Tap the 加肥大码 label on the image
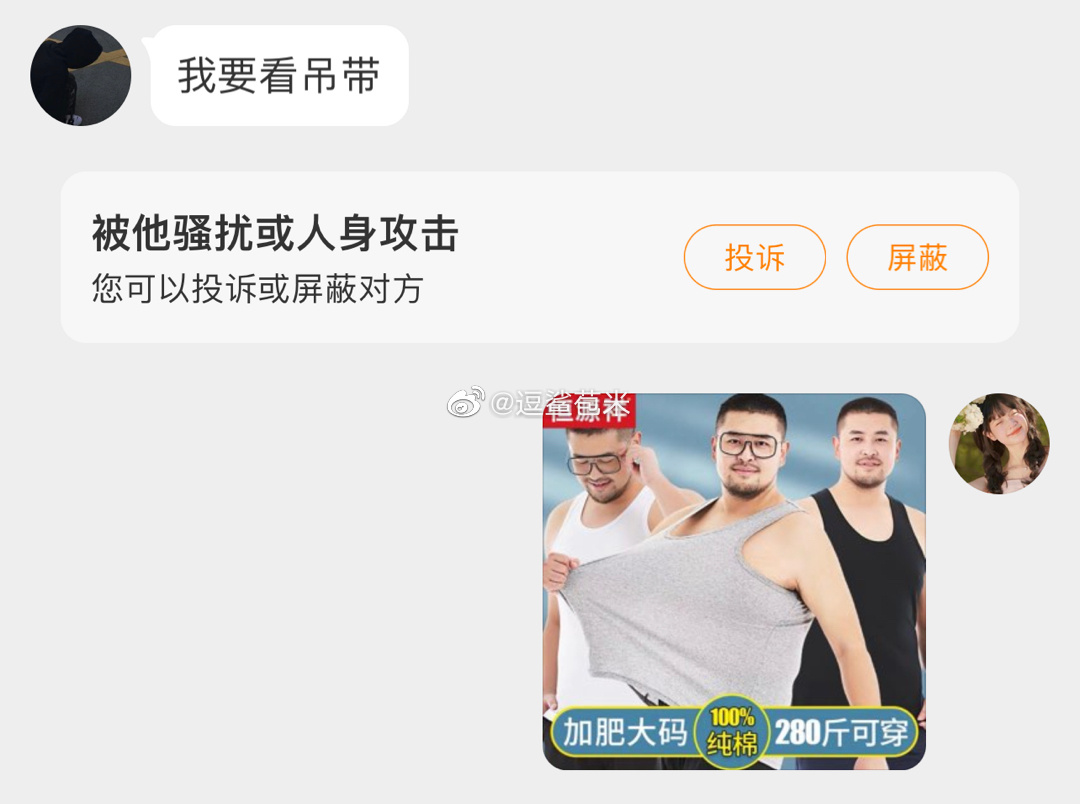Image resolution: width=1080 pixels, height=804 pixels. pos(625,732)
